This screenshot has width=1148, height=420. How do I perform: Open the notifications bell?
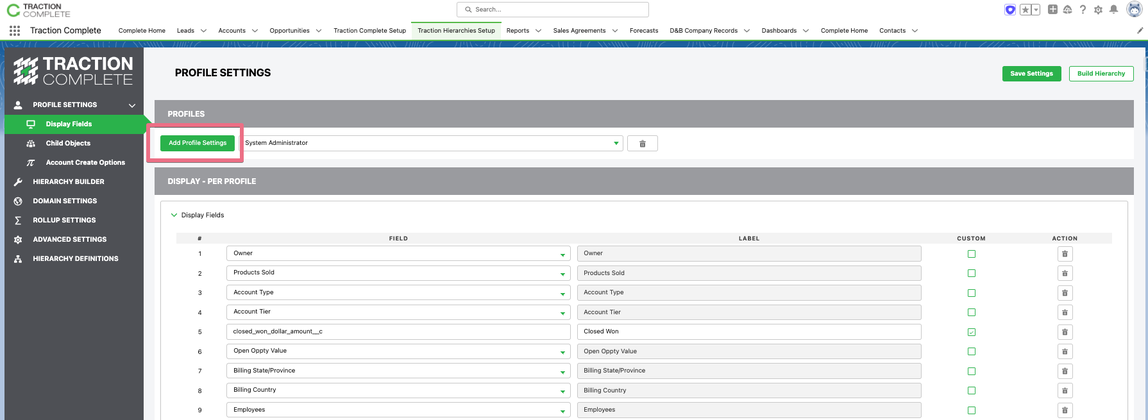1114,10
